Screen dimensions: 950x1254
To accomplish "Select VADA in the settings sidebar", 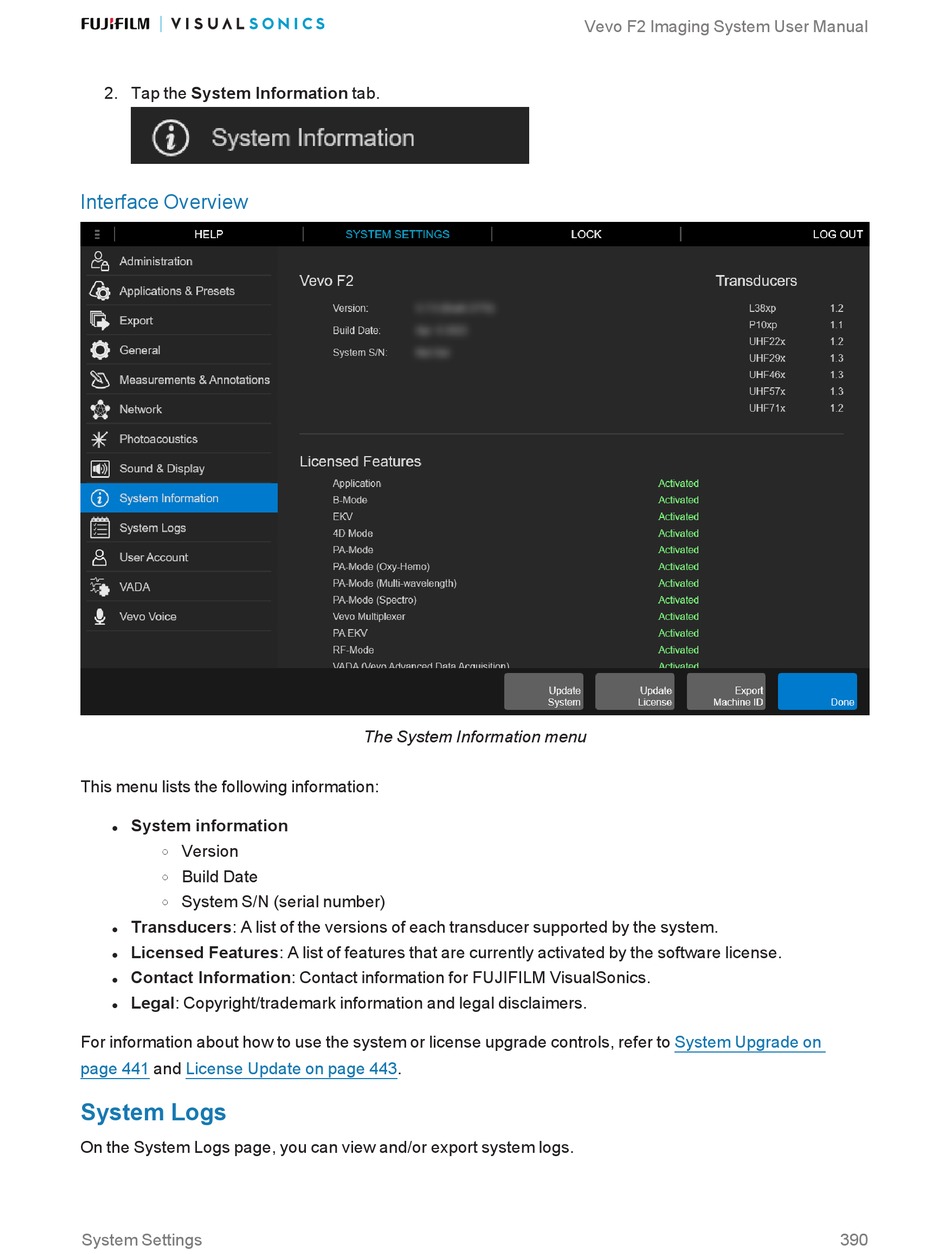I will 179,587.
